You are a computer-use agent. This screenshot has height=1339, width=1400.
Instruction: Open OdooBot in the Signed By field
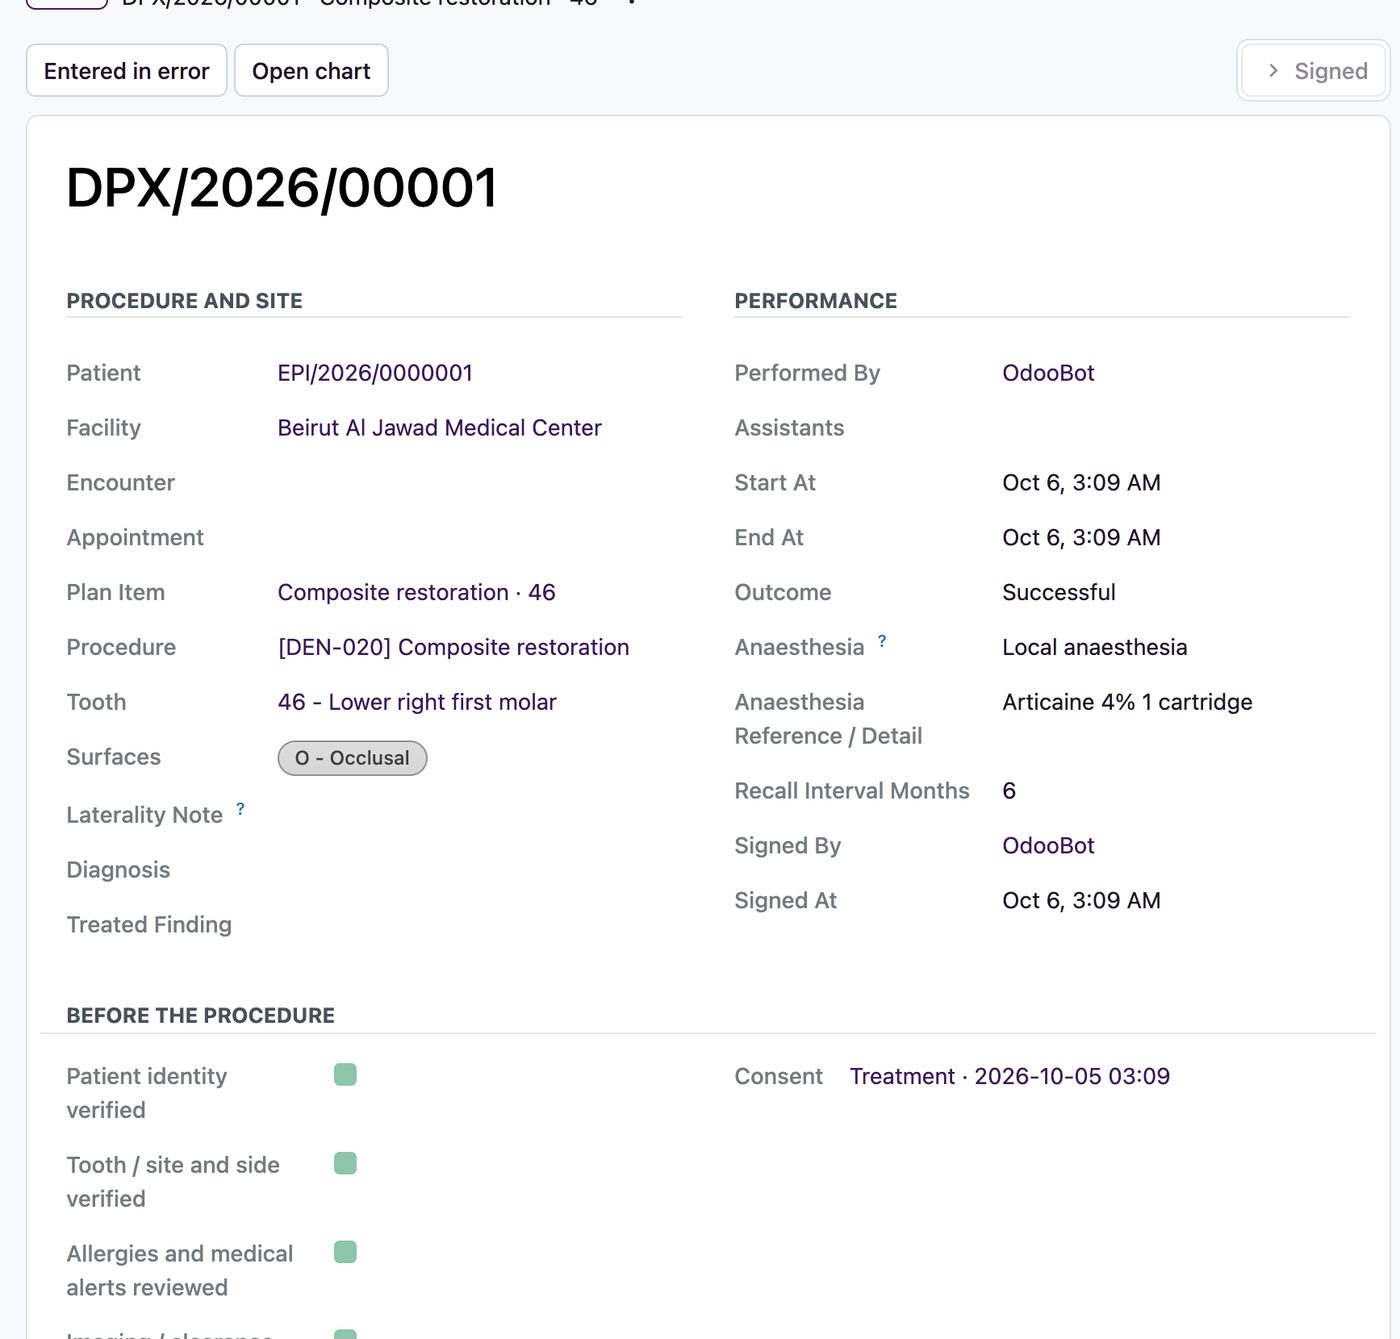click(1048, 846)
